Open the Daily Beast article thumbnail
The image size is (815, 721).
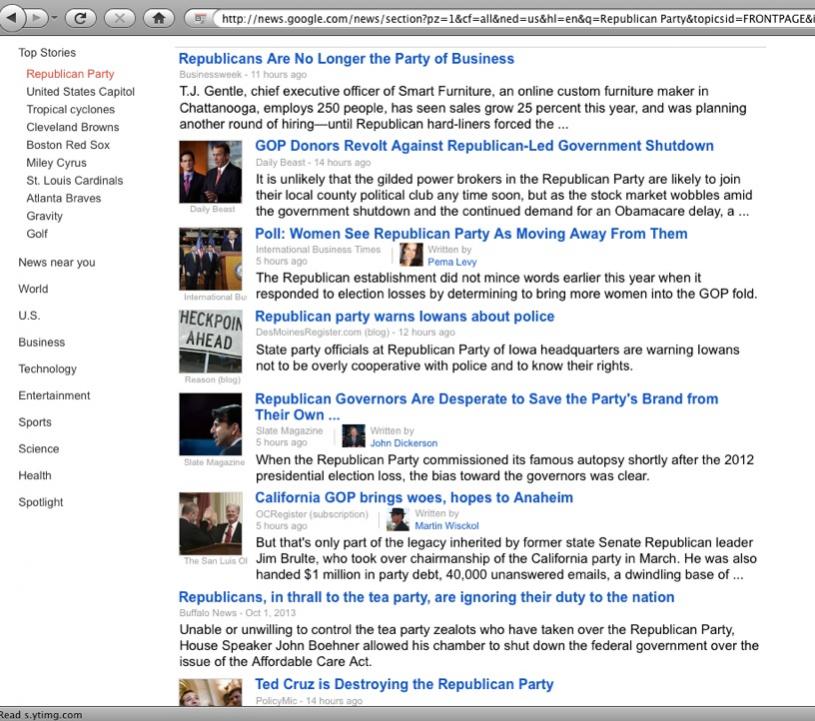[x=211, y=172]
